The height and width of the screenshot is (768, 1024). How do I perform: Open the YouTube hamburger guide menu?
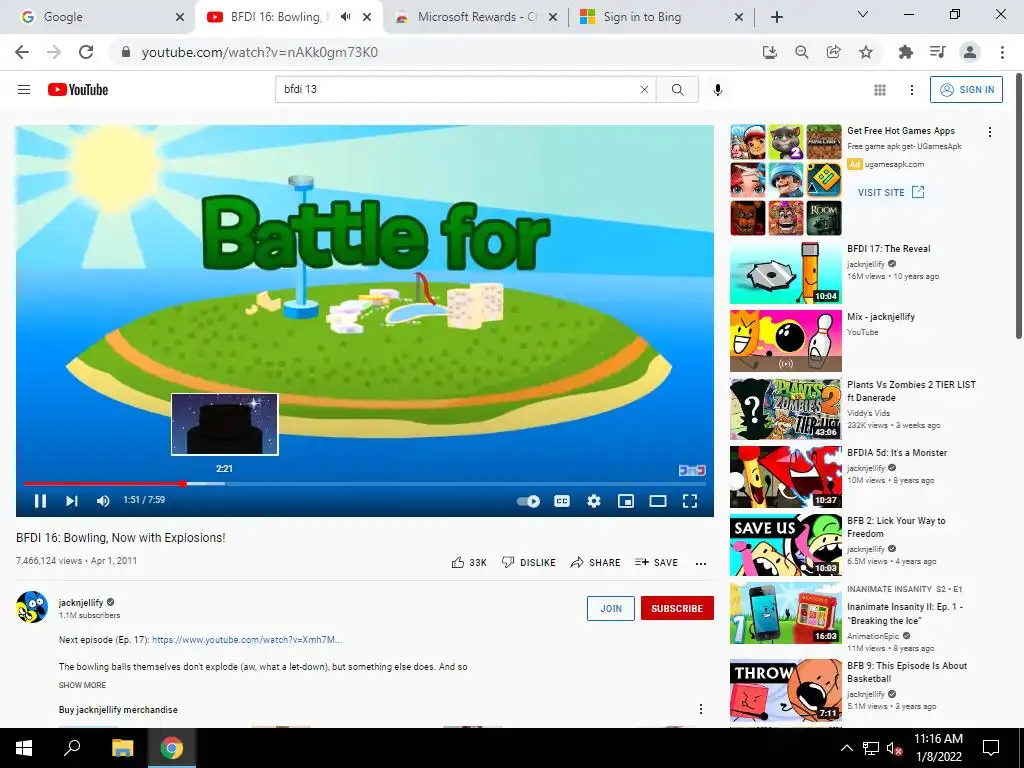pos(24,89)
